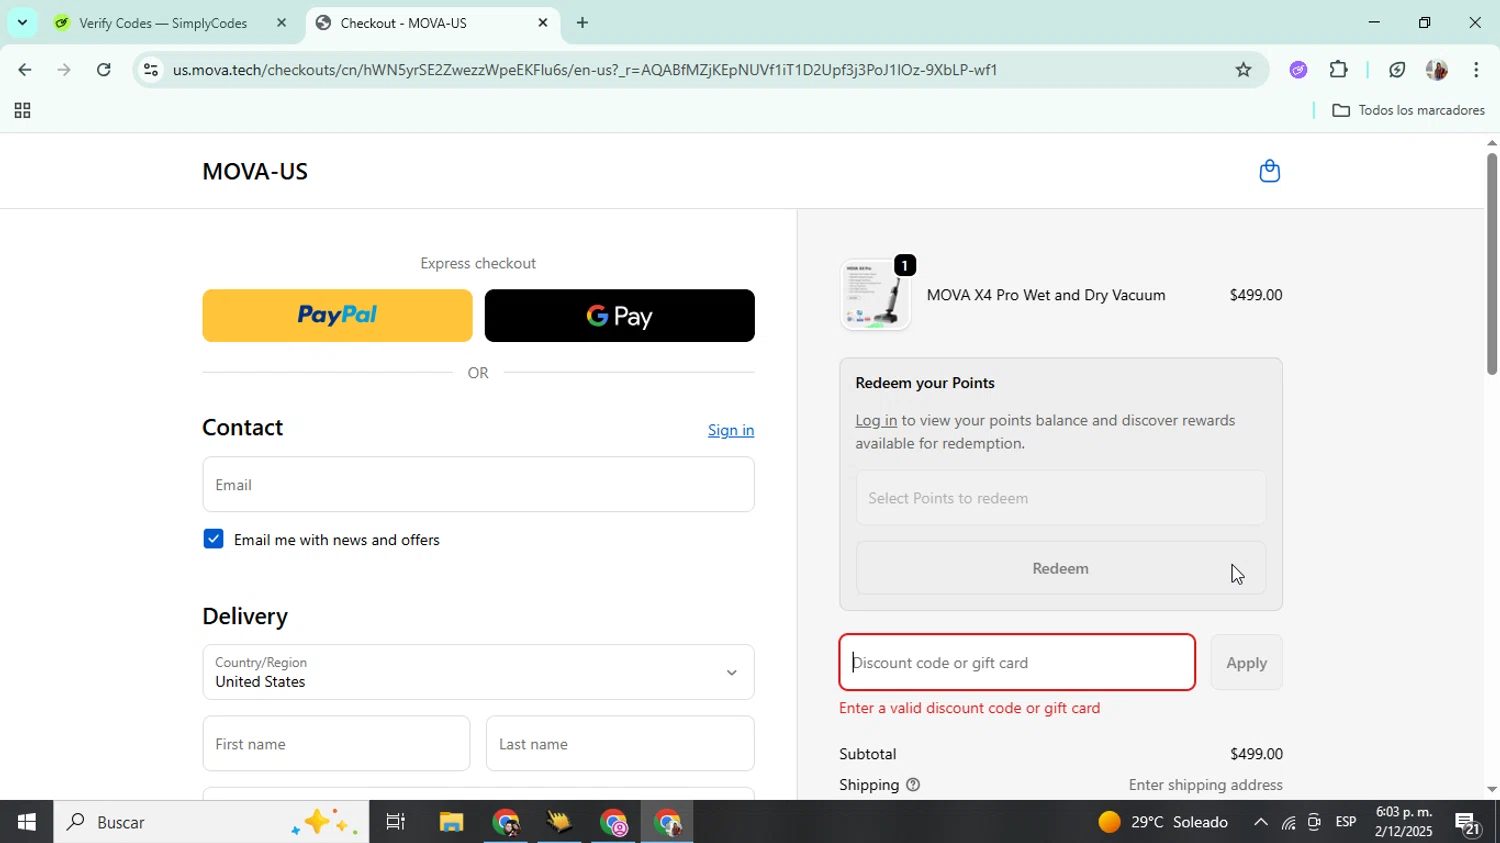The height and width of the screenshot is (843, 1500).
Task: Close the Verify Codes SimplyCodes tab
Action: [281, 22]
